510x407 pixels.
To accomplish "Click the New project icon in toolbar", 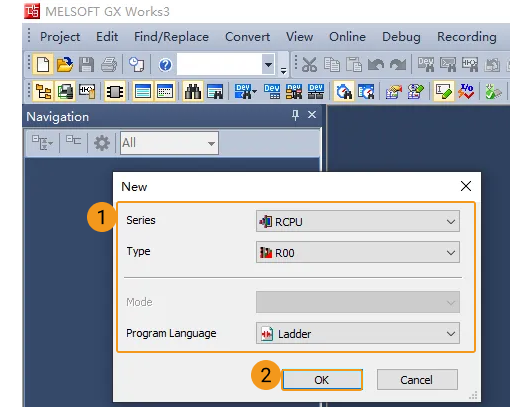I will [x=43, y=64].
